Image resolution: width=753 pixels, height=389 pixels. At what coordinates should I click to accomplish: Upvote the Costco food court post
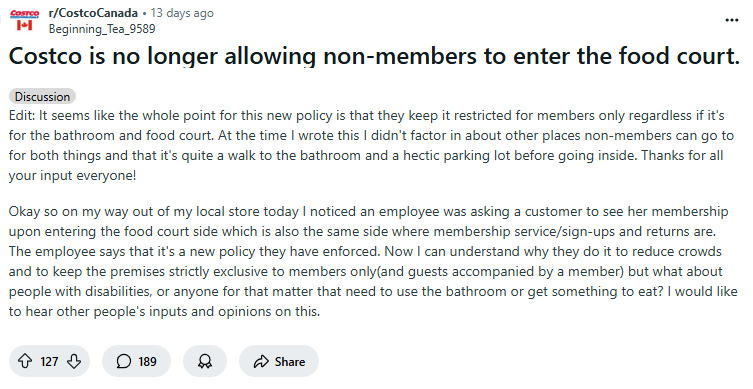25,361
